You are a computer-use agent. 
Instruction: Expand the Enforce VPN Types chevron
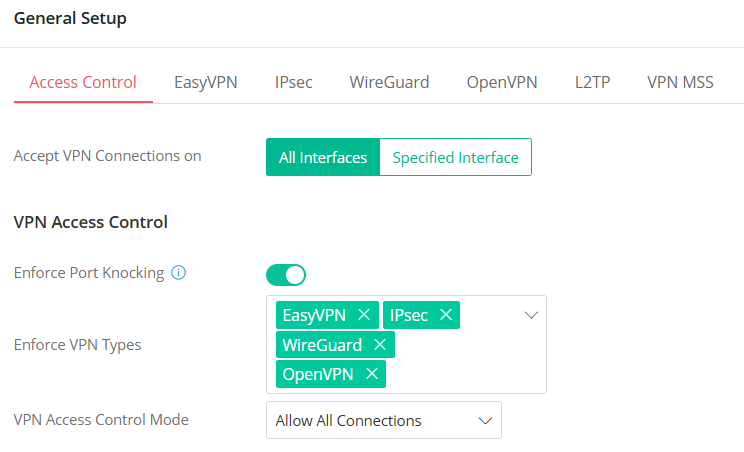pyautogui.click(x=531, y=315)
